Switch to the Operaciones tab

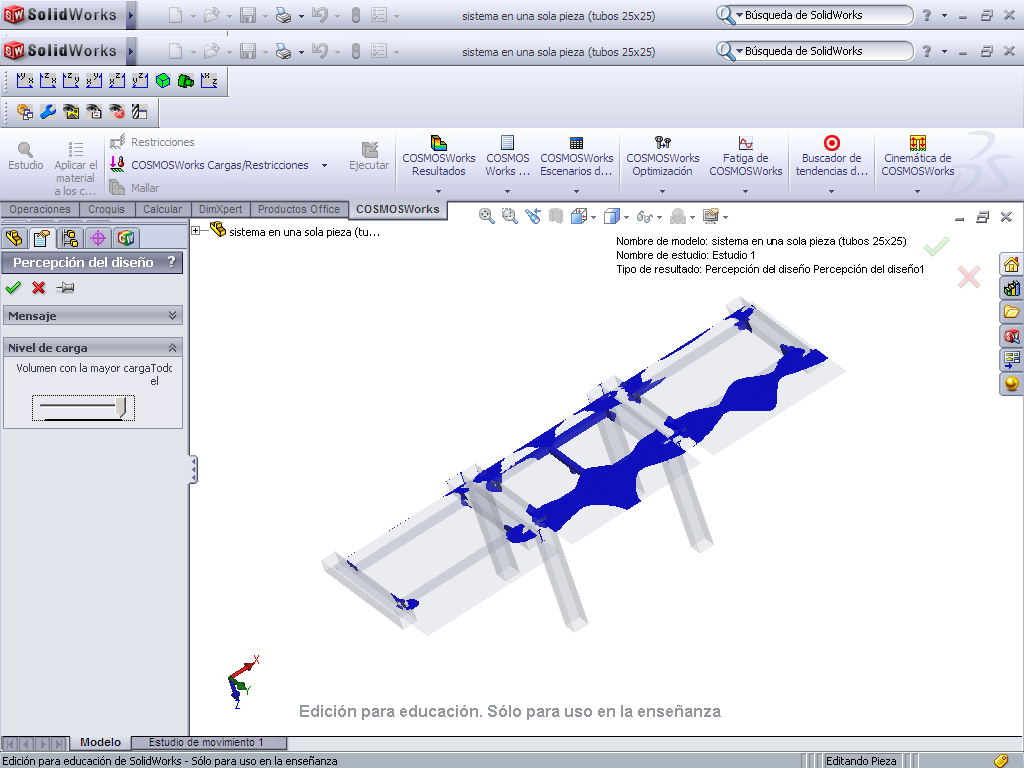point(39,209)
